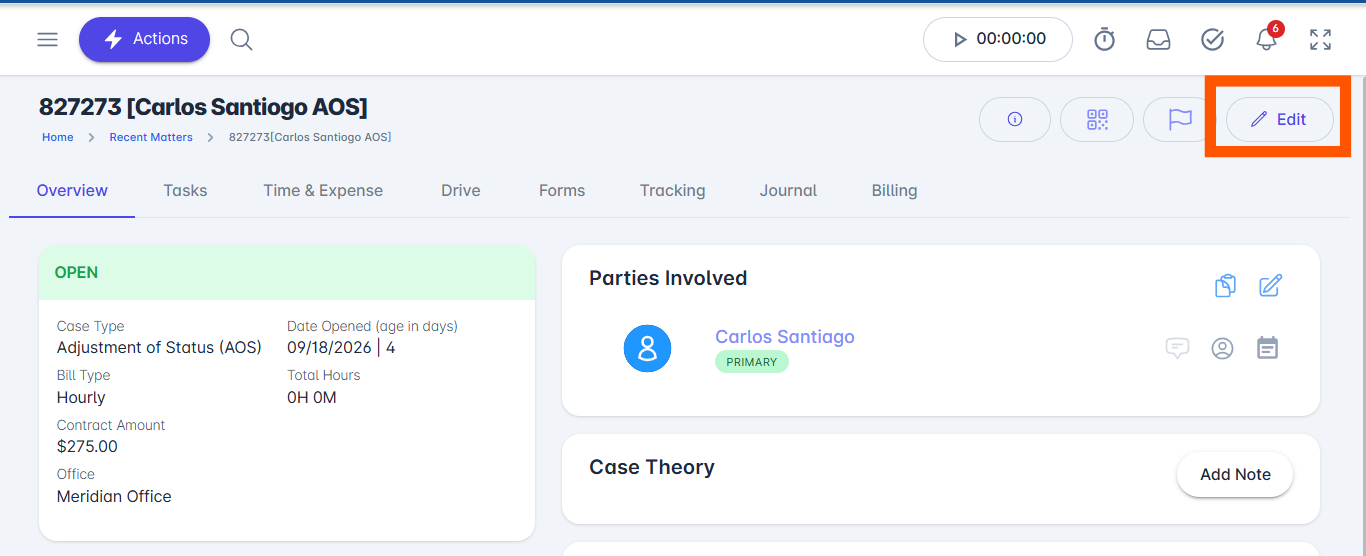Viewport: 1366px width, 556px height.
Task: Open the hamburger navigation menu
Action: coord(47,39)
